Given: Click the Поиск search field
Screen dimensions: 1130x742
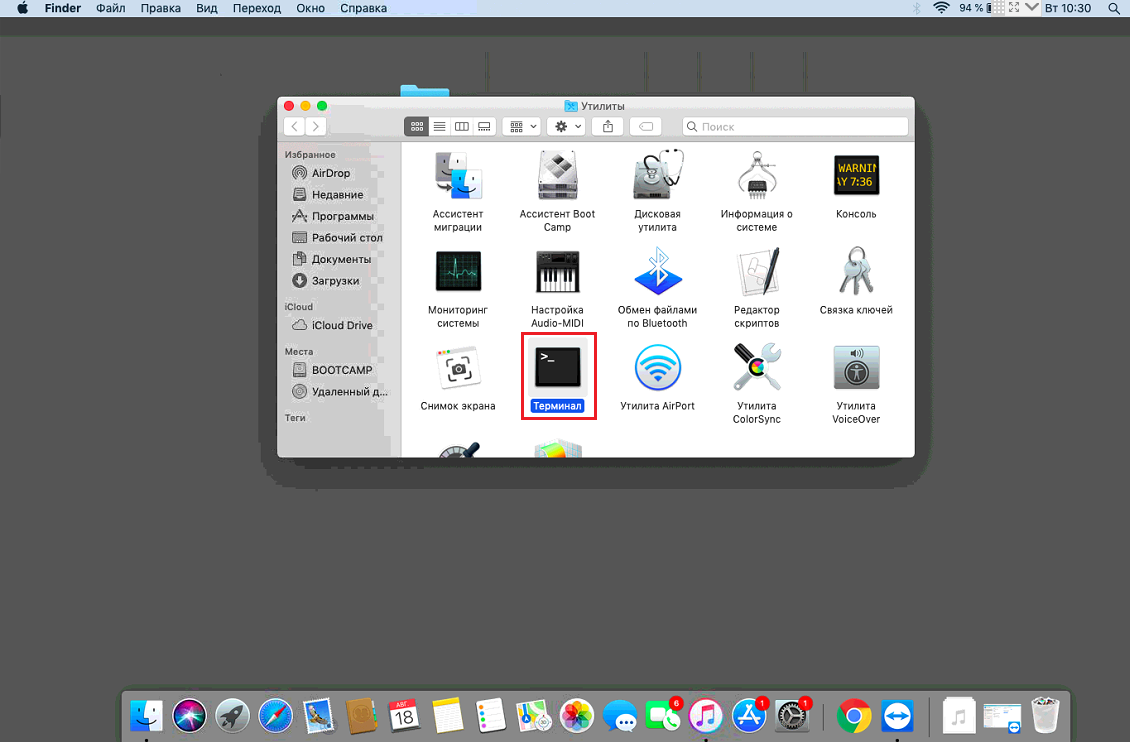Looking at the screenshot, I should pos(796,127).
